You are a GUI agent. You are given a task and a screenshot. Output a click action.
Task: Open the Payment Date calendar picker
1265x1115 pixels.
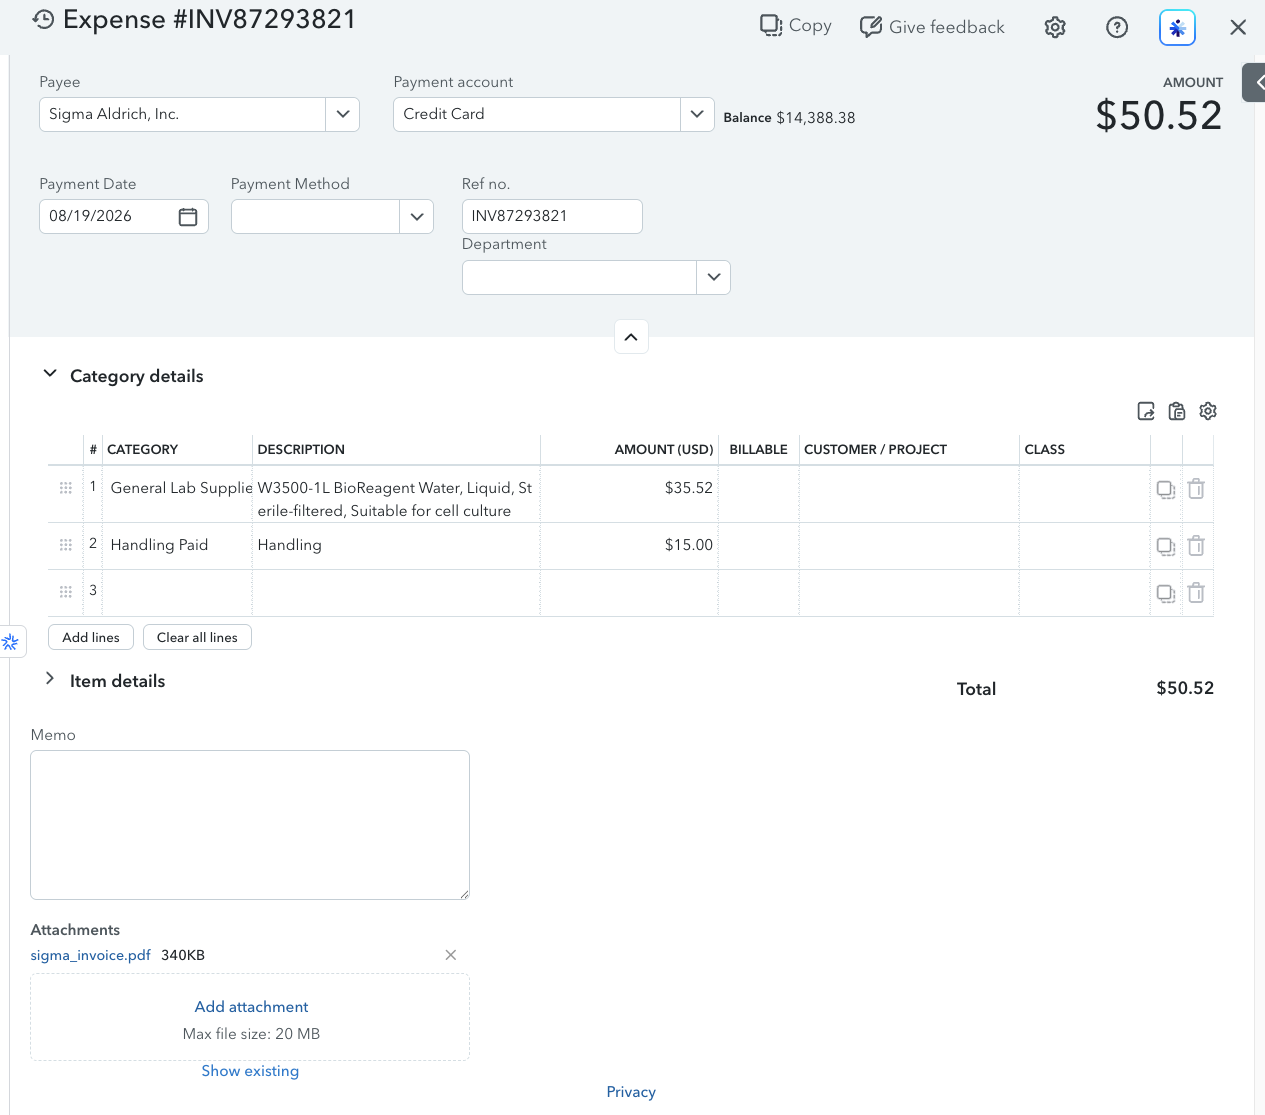[188, 217]
